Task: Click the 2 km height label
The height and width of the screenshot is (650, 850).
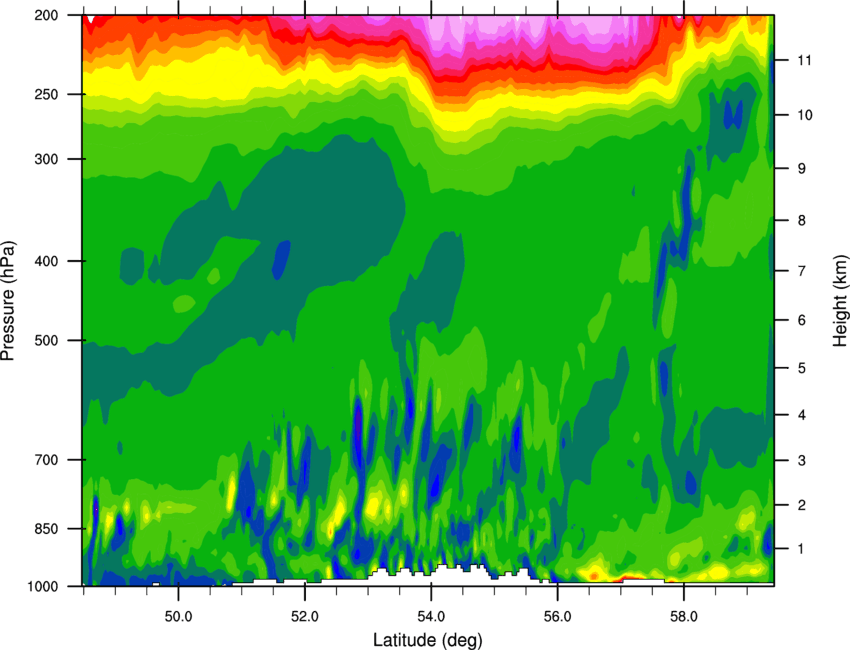Action: point(802,505)
